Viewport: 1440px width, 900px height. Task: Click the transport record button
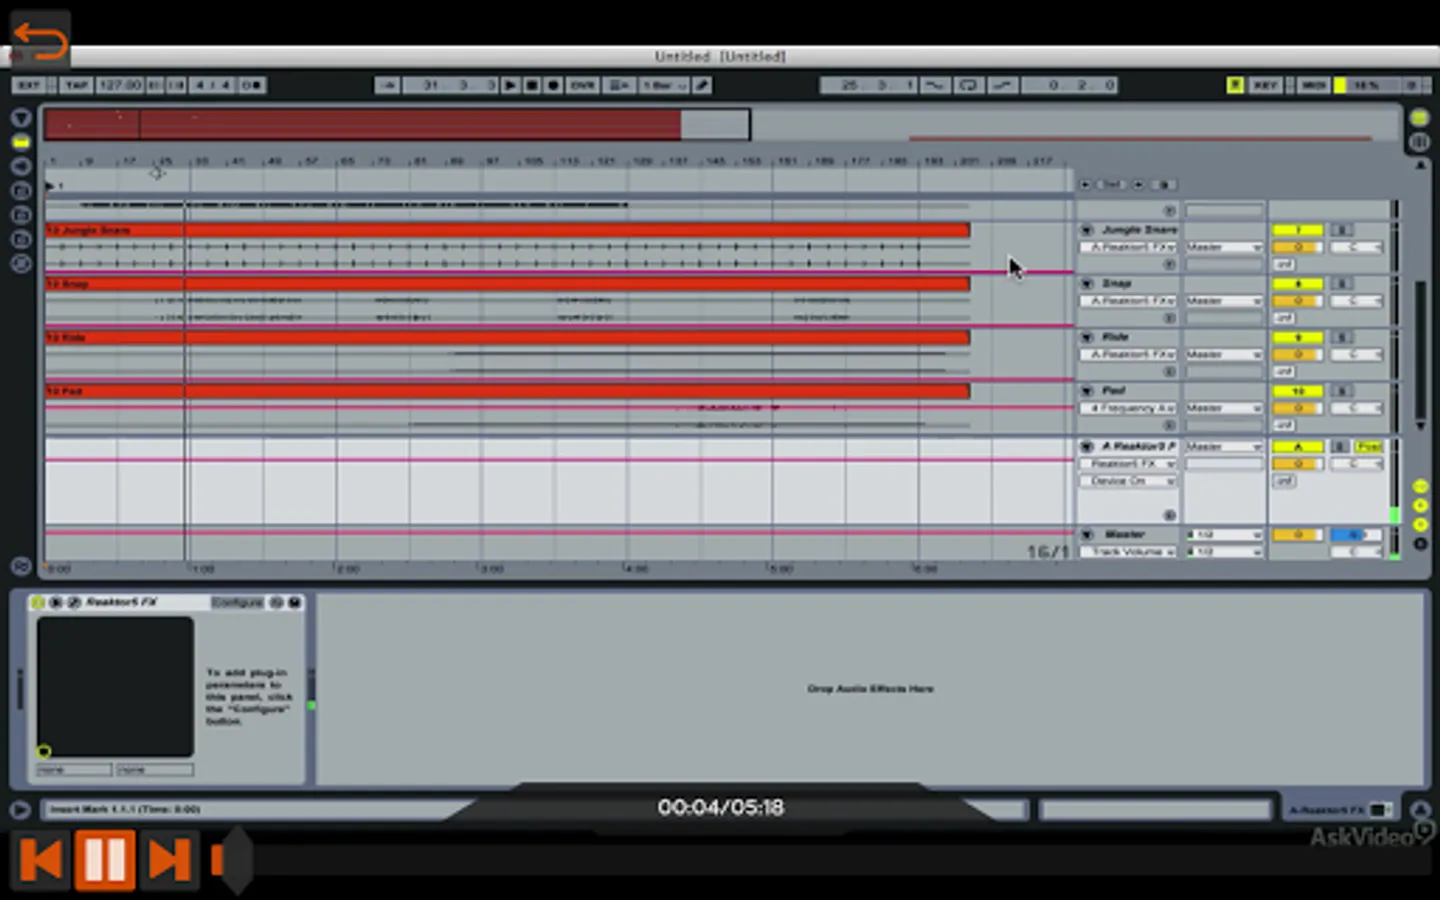pyautogui.click(x=553, y=86)
